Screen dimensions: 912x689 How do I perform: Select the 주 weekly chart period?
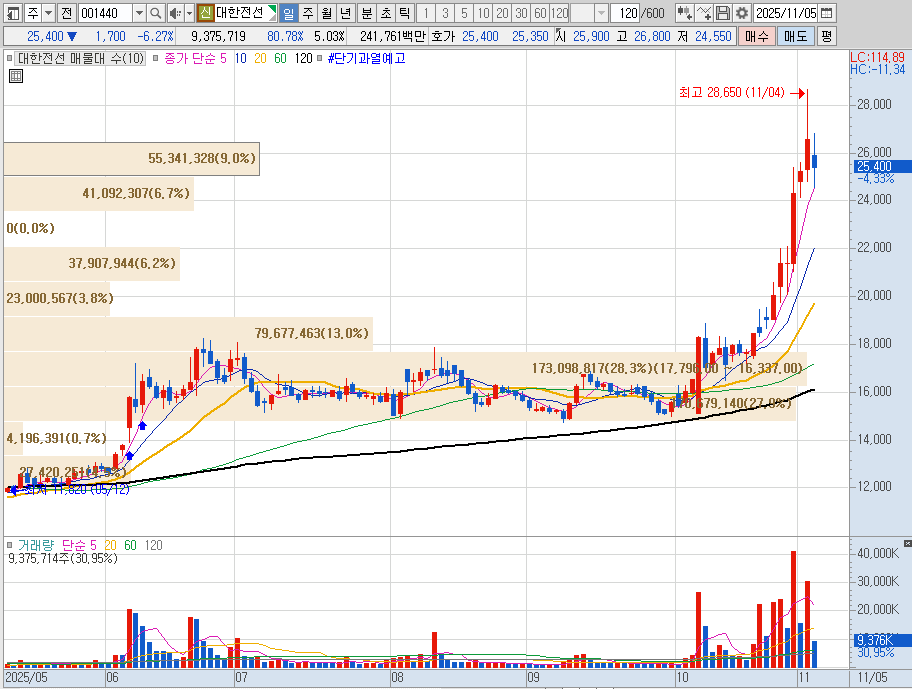tap(308, 13)
